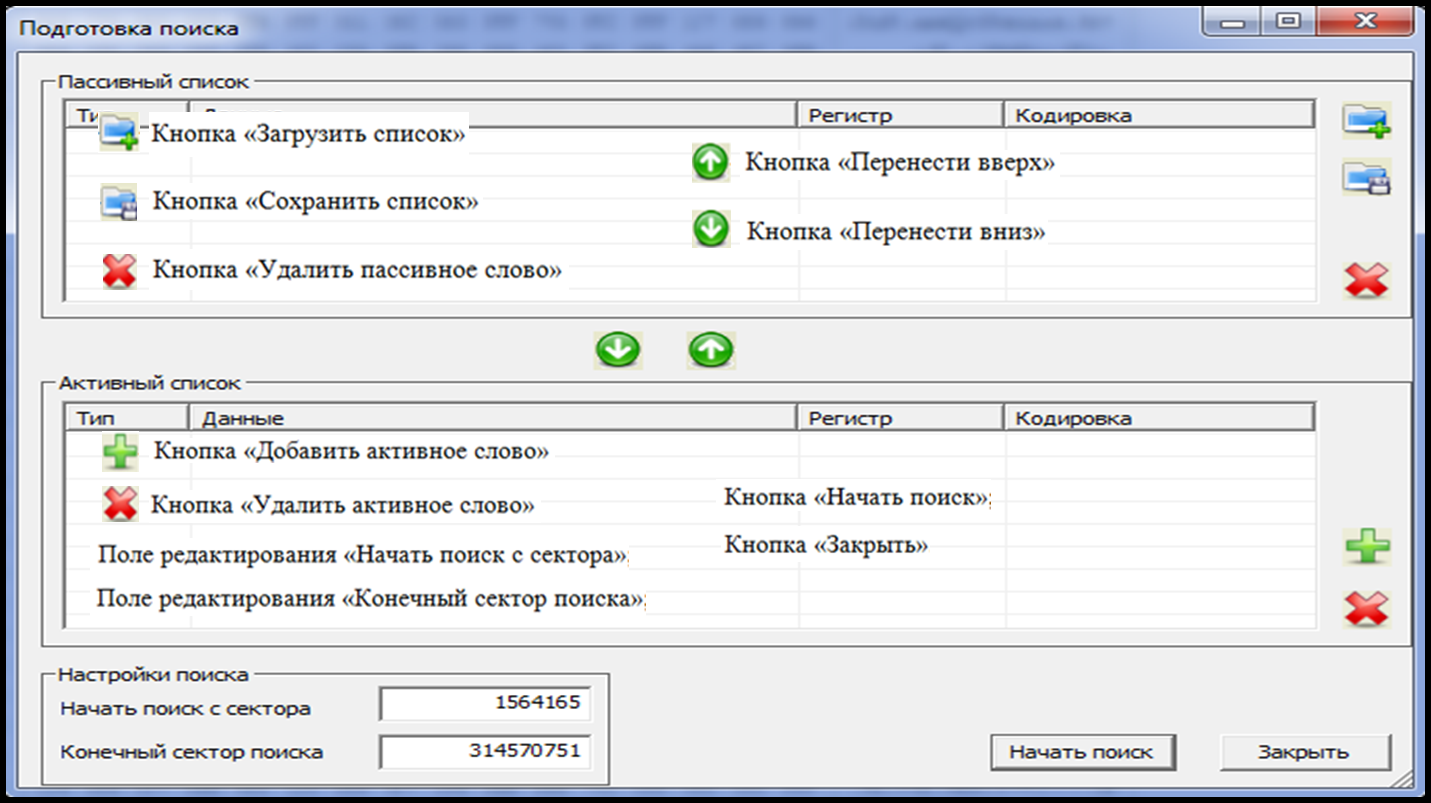
Task: Focus the «Конечный сектор поиска» field showing 314570751
Action: pos(486,751)
